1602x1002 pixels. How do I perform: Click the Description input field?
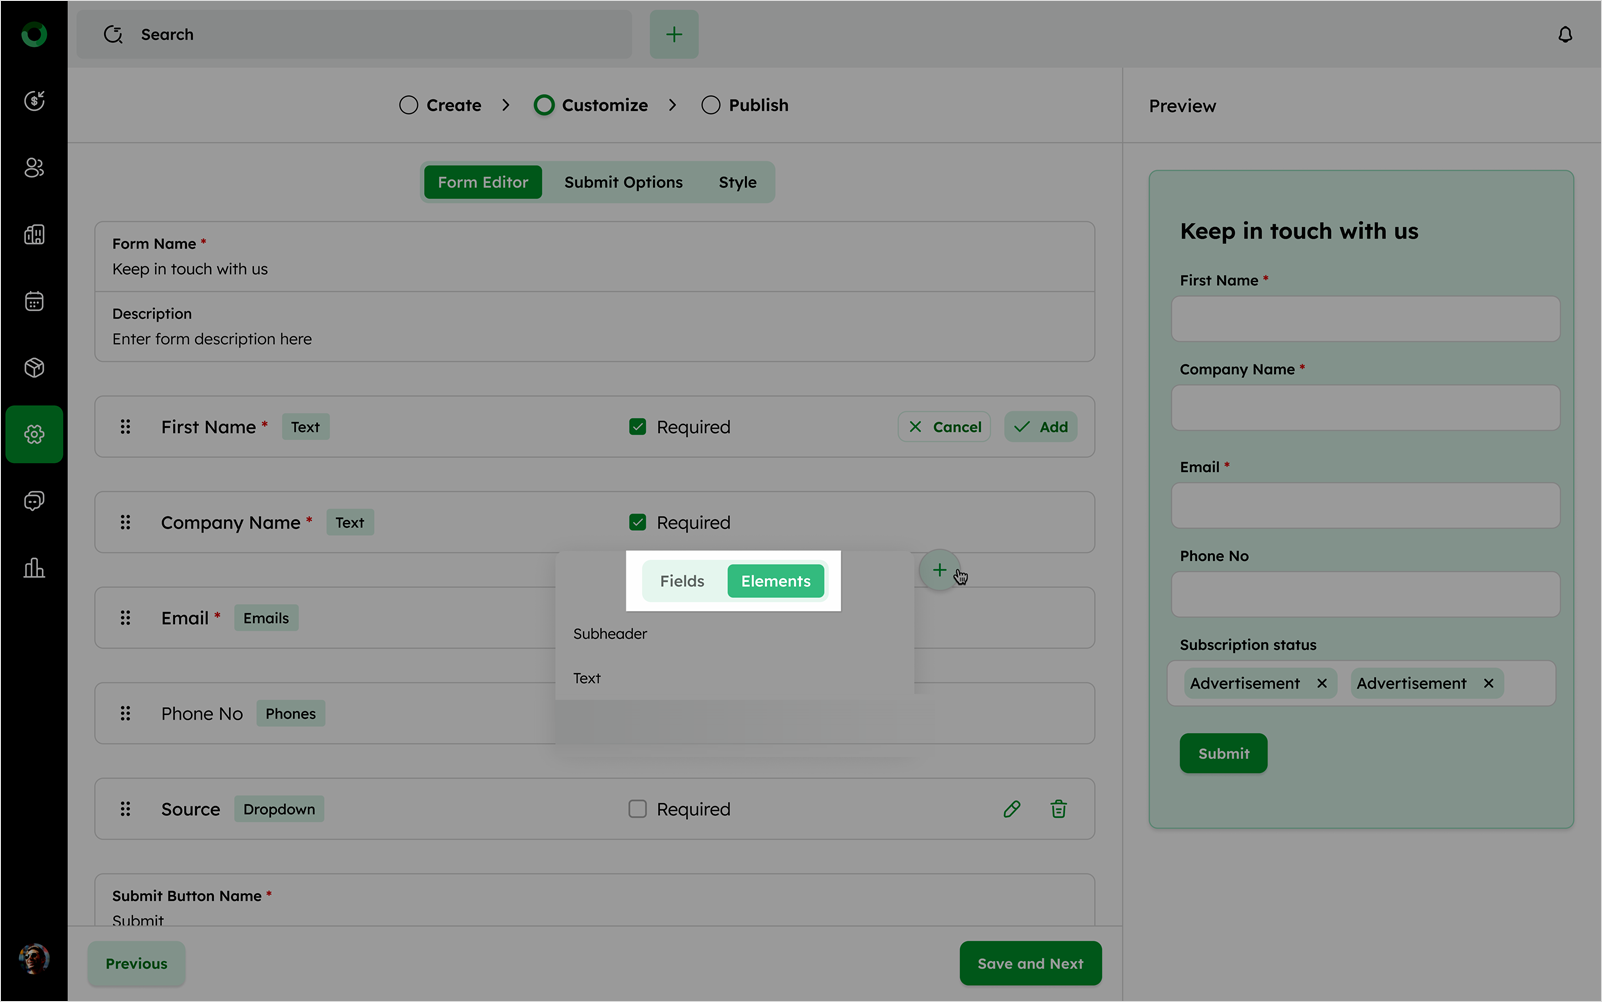point(594,339)
